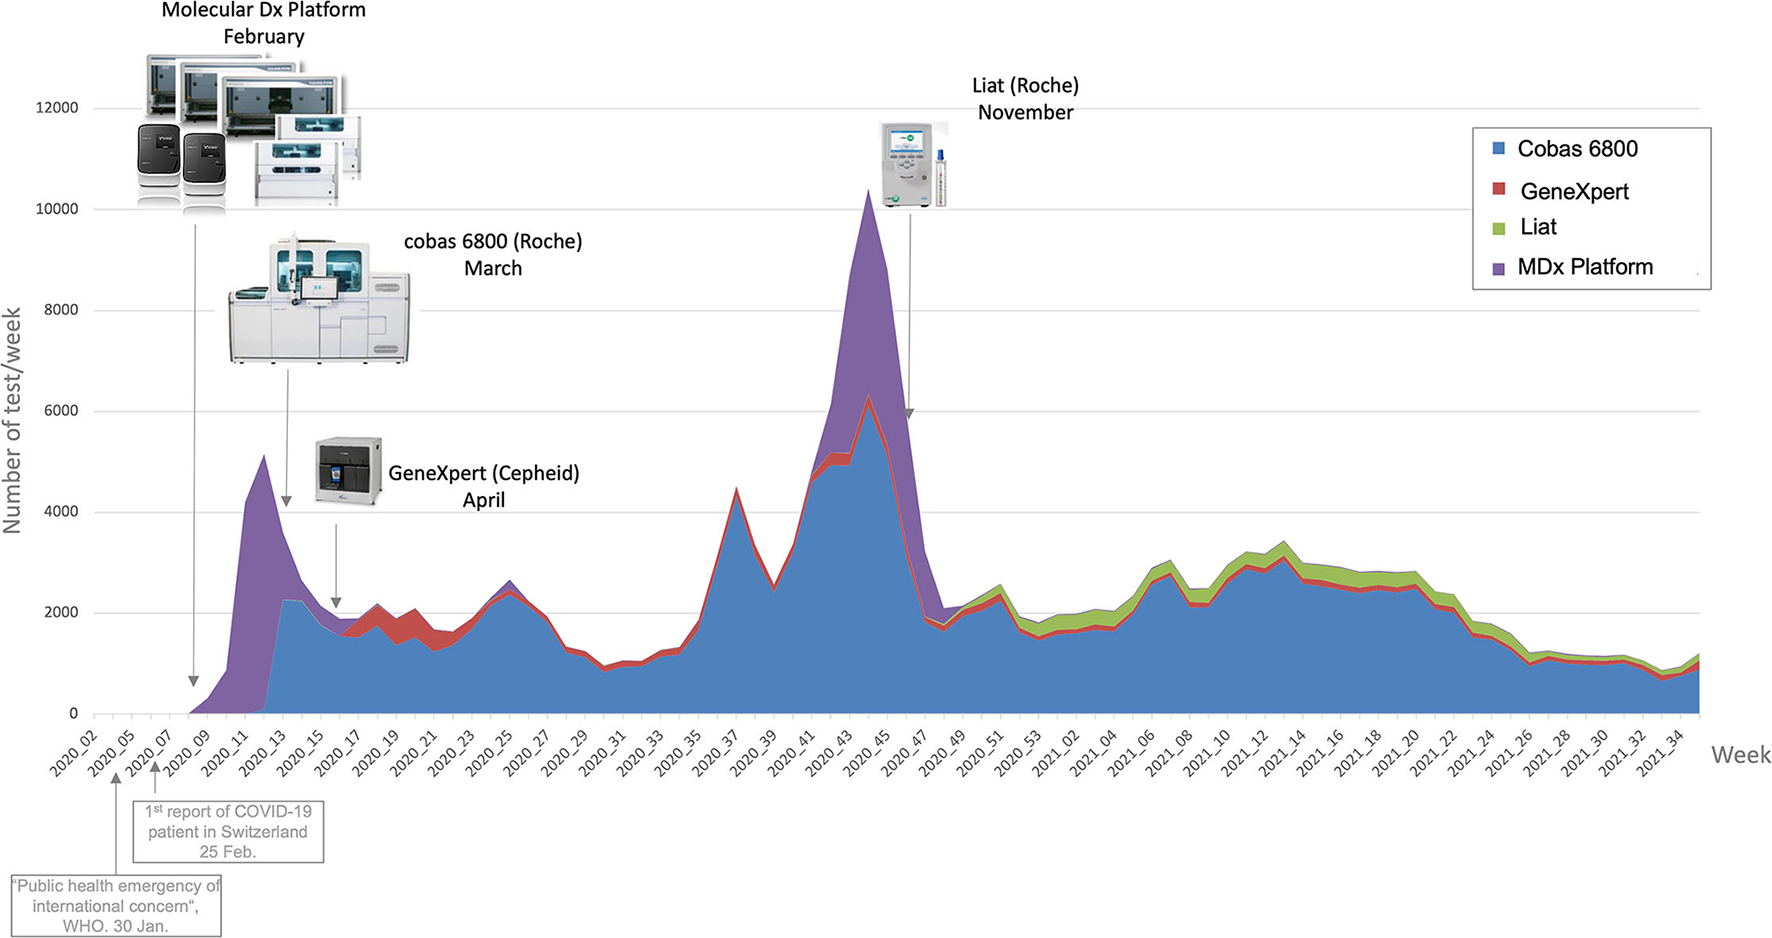The width and height of the screenshot is (1772, 938).
Task: Select the MDx Platform legend label
Action: pyautogui.click(x=1585, y=267)
